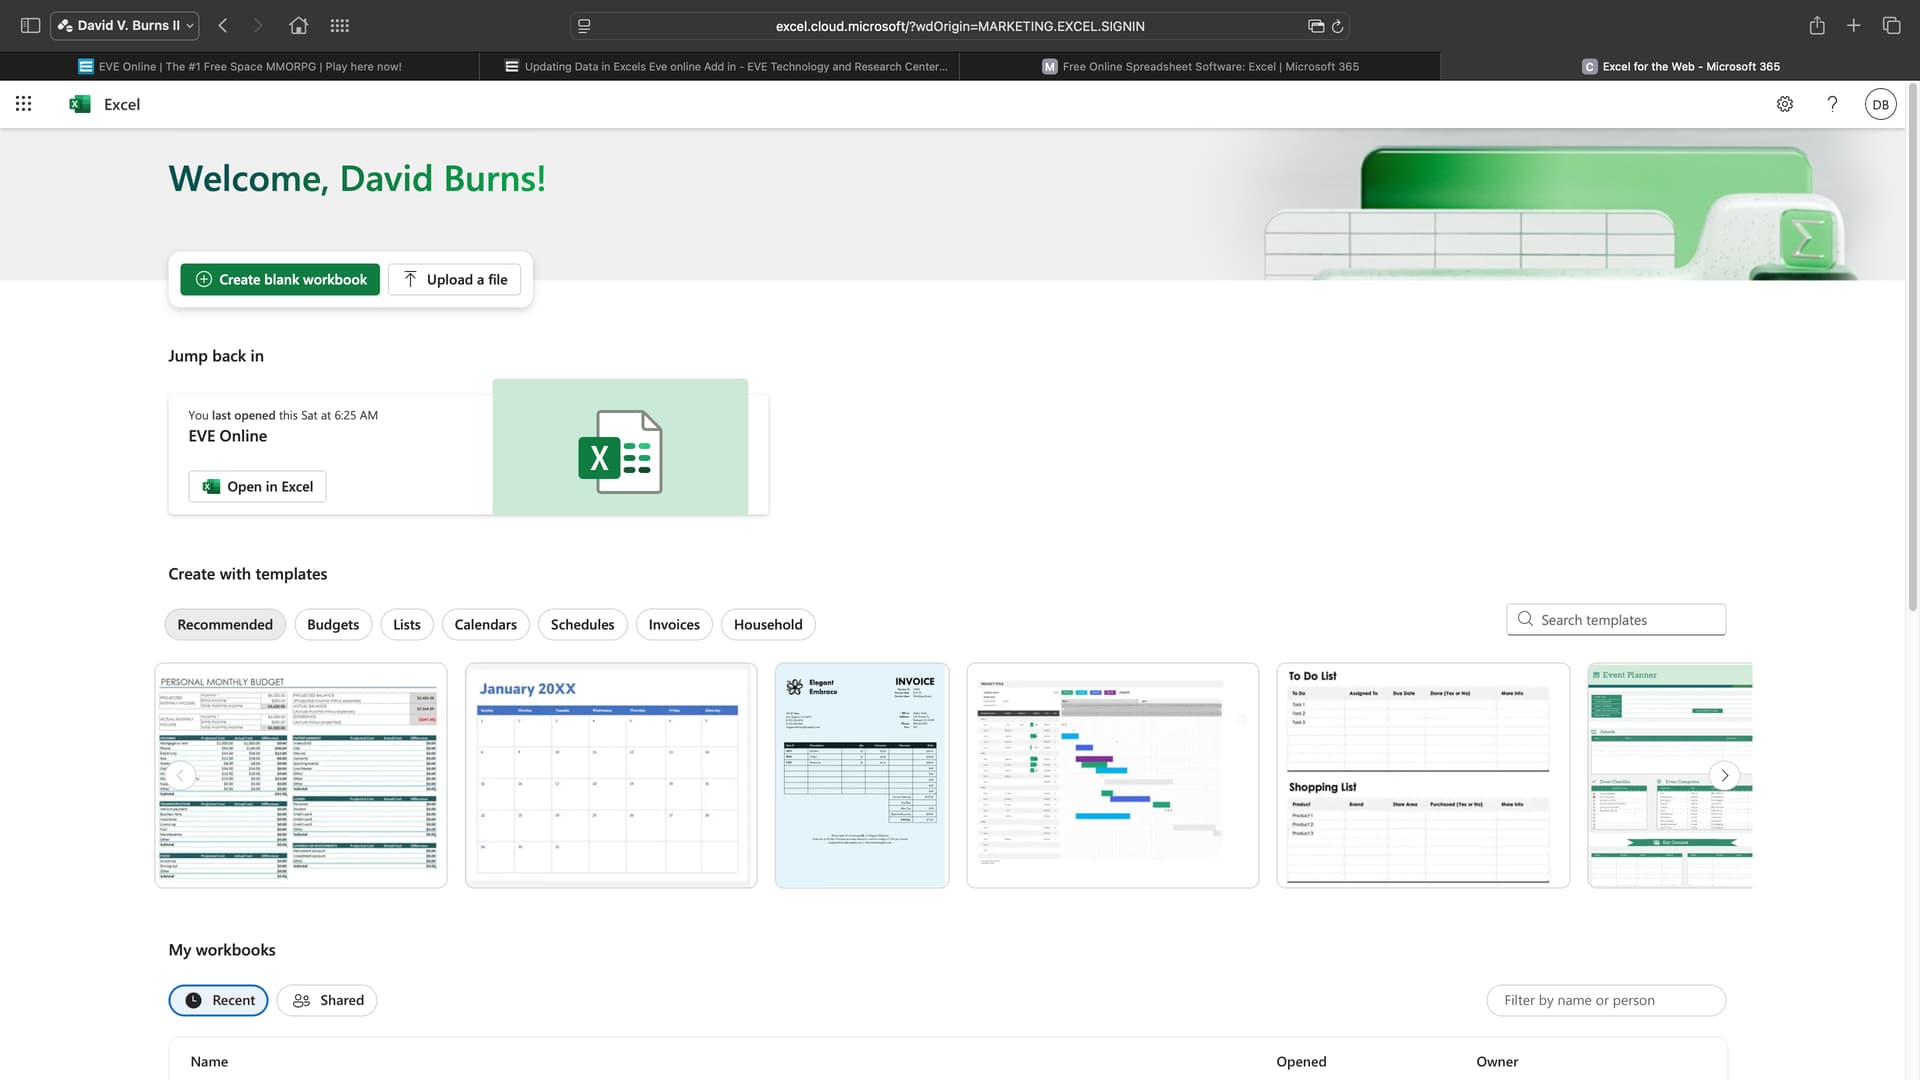Switch to the EVE Online browser tab
1920x1080 pixels.
point(240,67)
